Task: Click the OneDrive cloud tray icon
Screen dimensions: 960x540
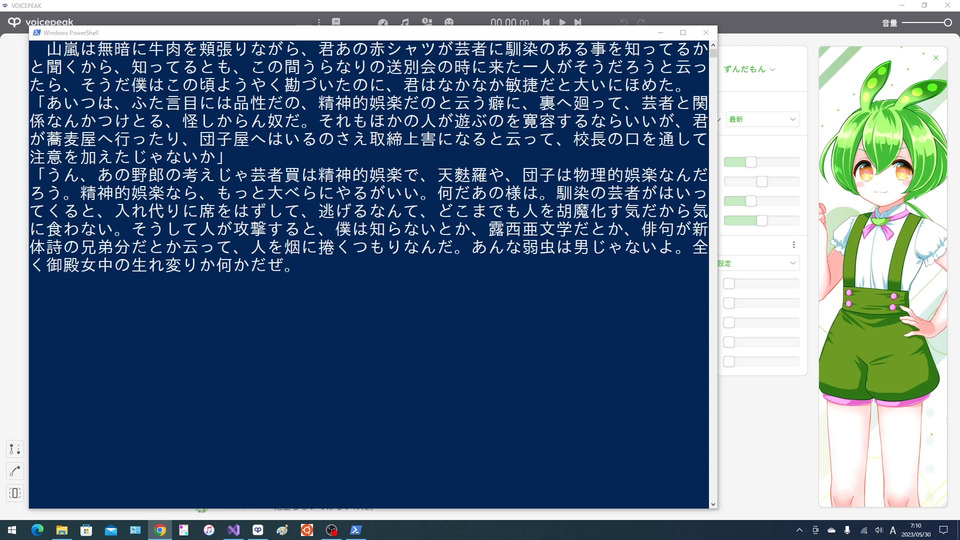Action: click(x=831, y=530)
